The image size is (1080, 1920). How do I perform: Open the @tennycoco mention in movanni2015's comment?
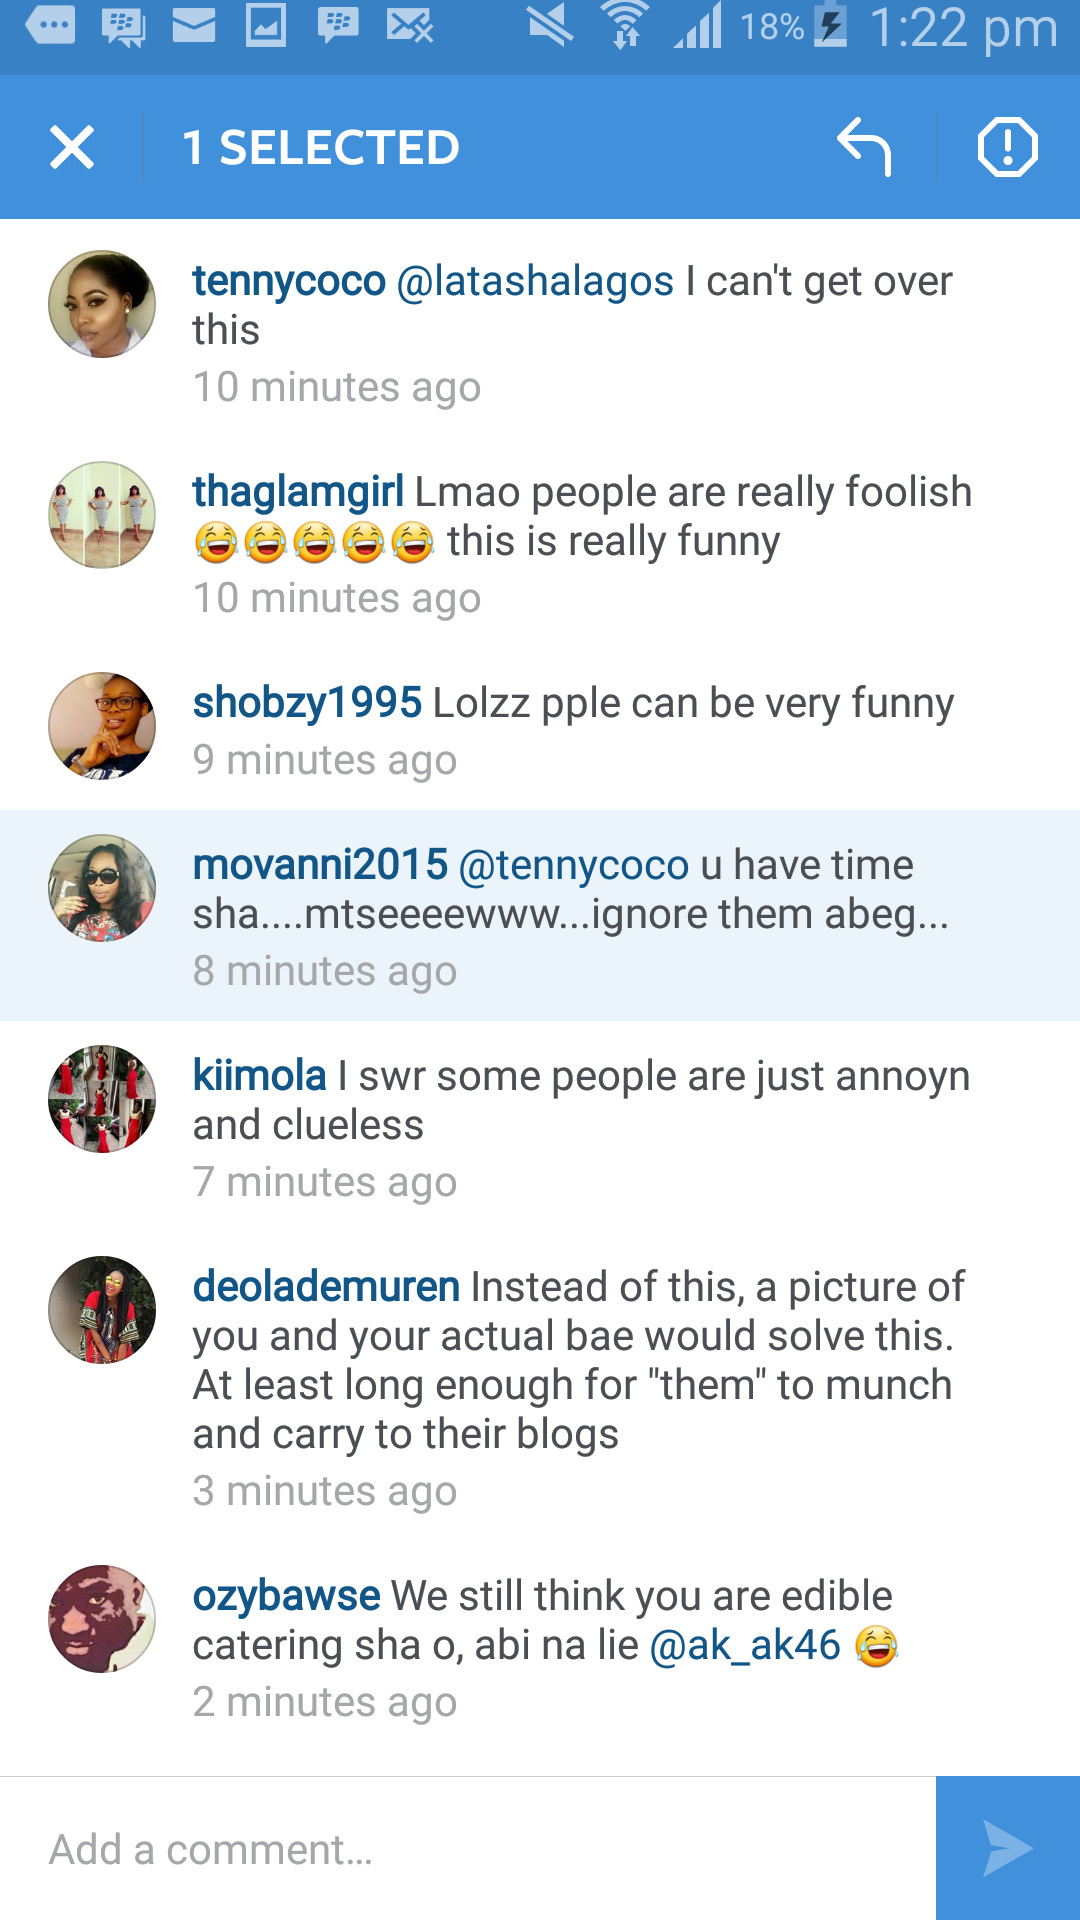pos(573,866)
